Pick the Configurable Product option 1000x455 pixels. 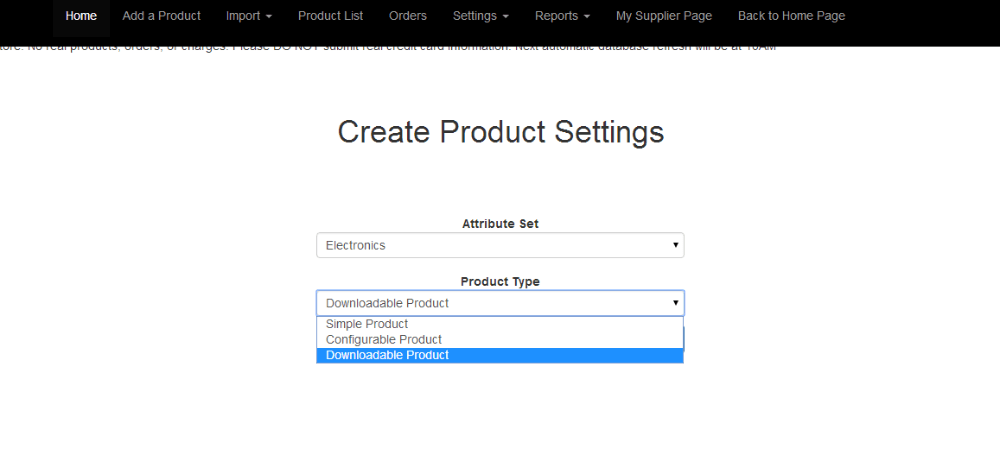383,340
